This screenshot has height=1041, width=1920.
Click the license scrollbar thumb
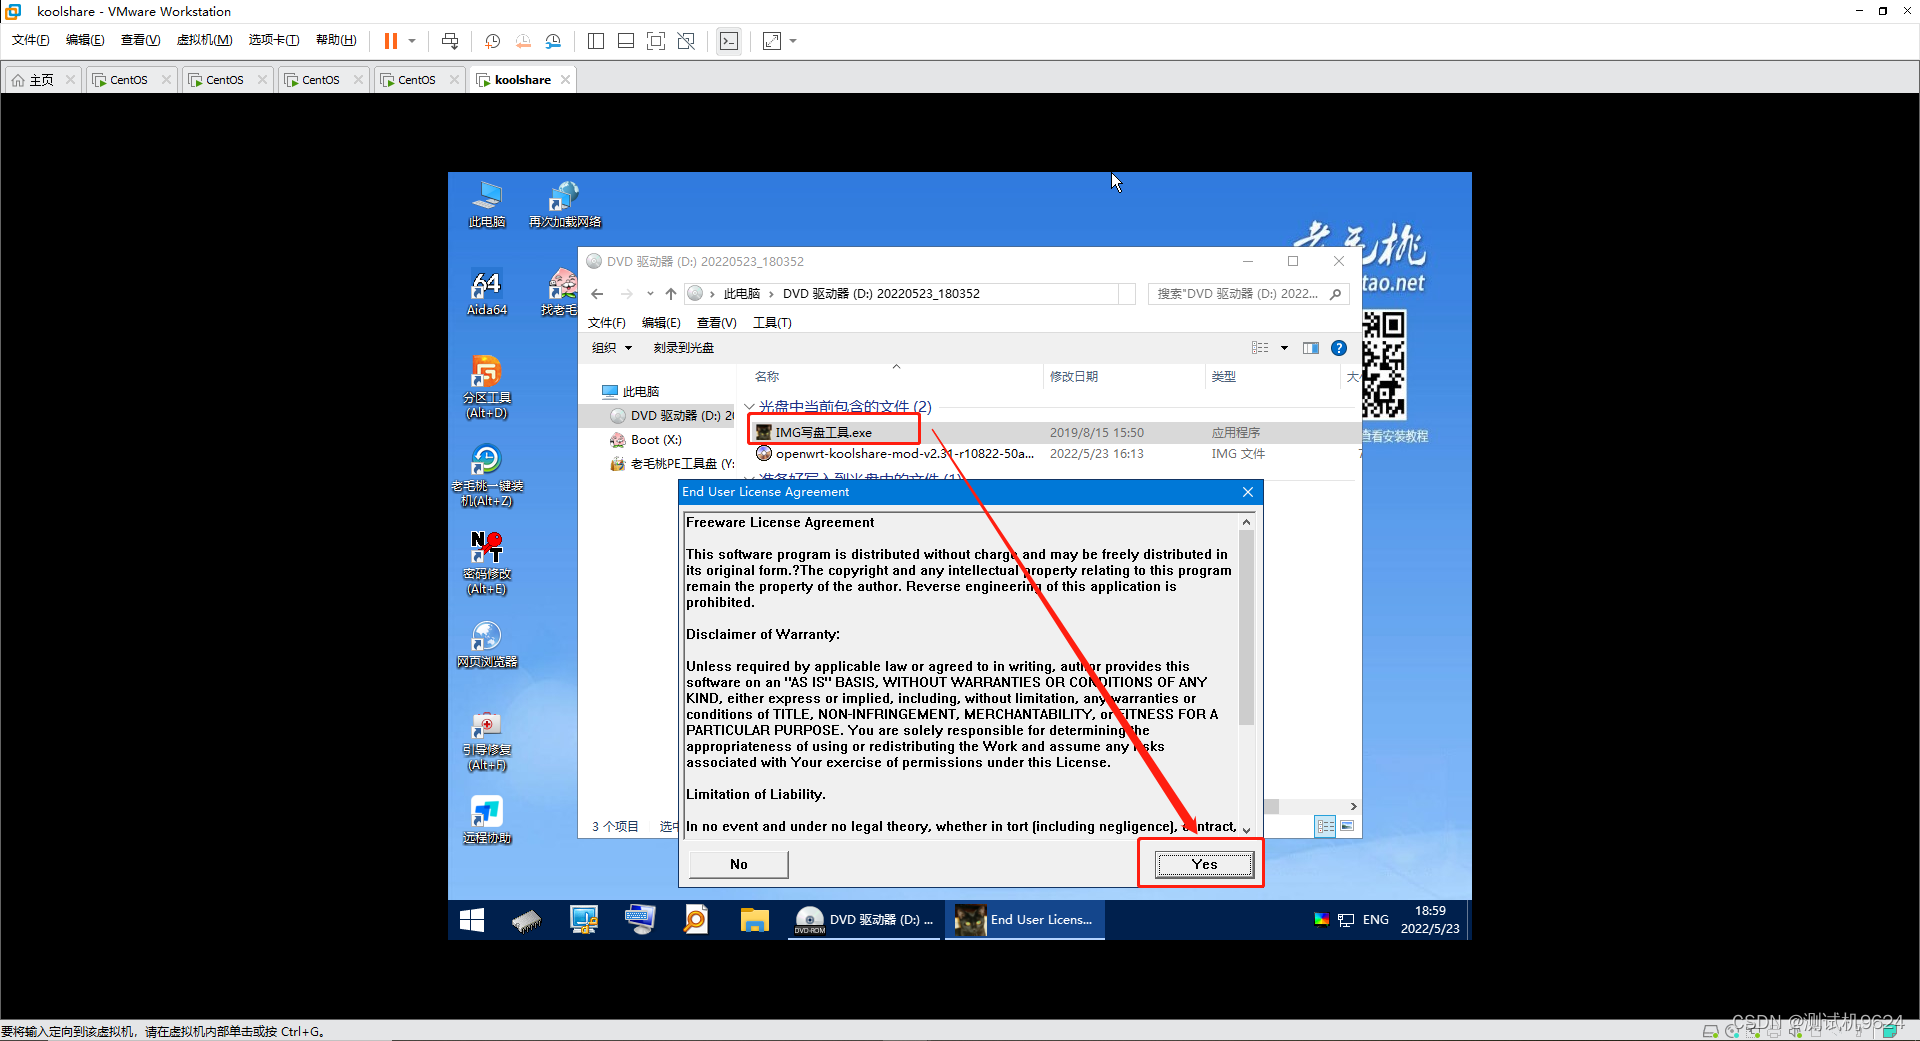tap(1246, 627)
